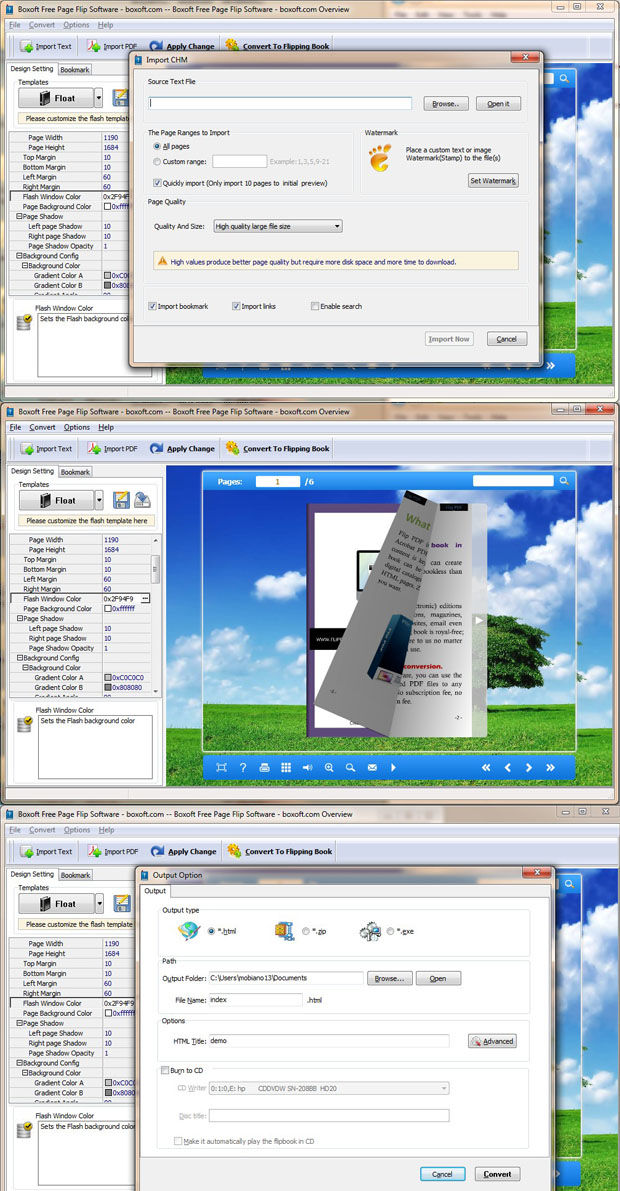
Task: Toggle the sound speaker icon in flipbook toolbar
Action: [x=307, y=768]
